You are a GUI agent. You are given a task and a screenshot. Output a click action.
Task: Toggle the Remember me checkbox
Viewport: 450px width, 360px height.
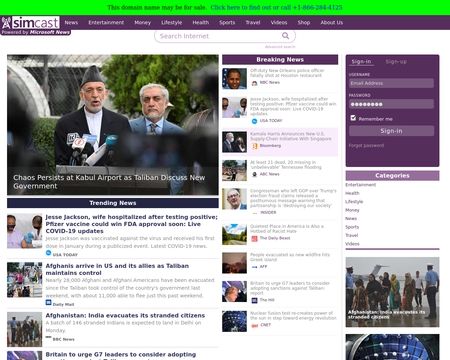pos(353,118)
